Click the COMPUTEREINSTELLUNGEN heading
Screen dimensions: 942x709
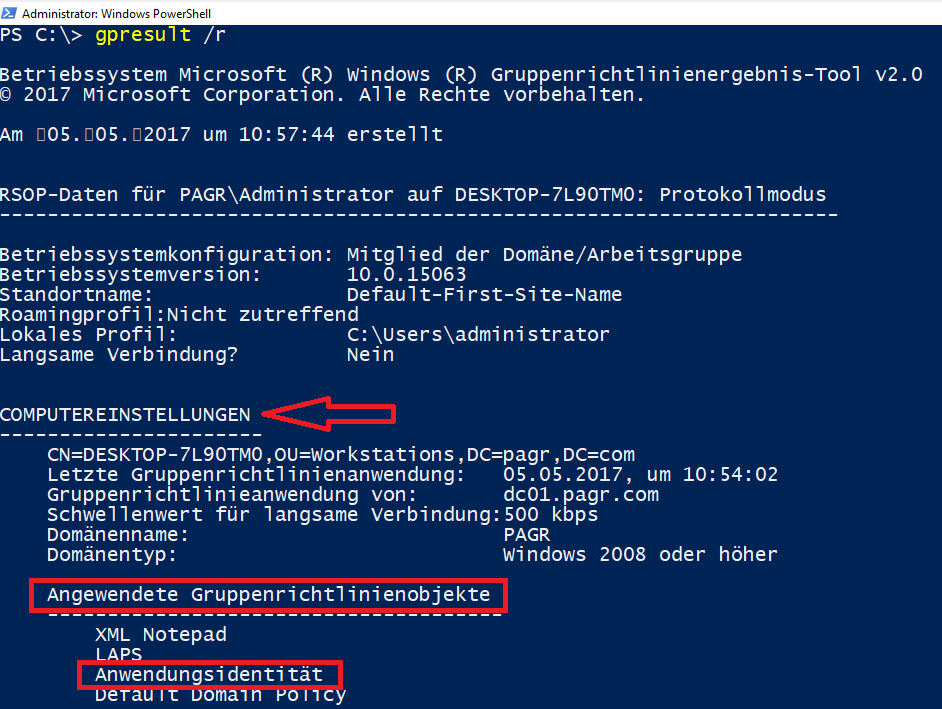point(125,414)
